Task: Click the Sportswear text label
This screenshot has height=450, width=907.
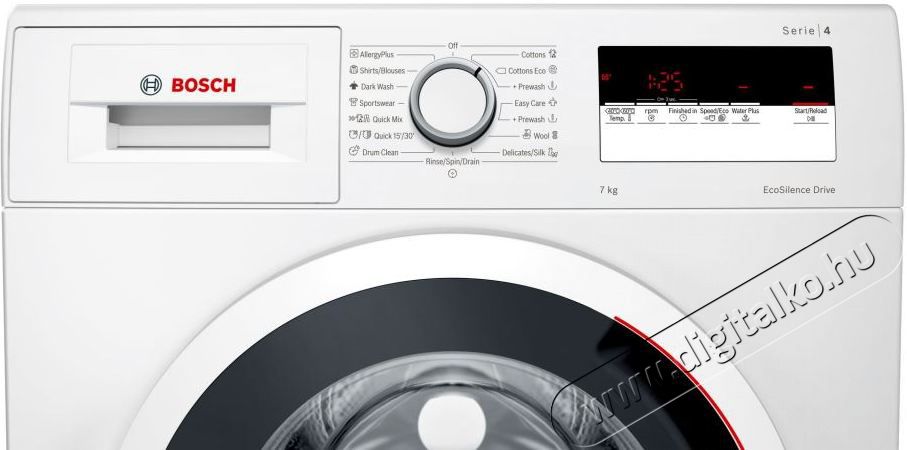Action: click(377, 103)
